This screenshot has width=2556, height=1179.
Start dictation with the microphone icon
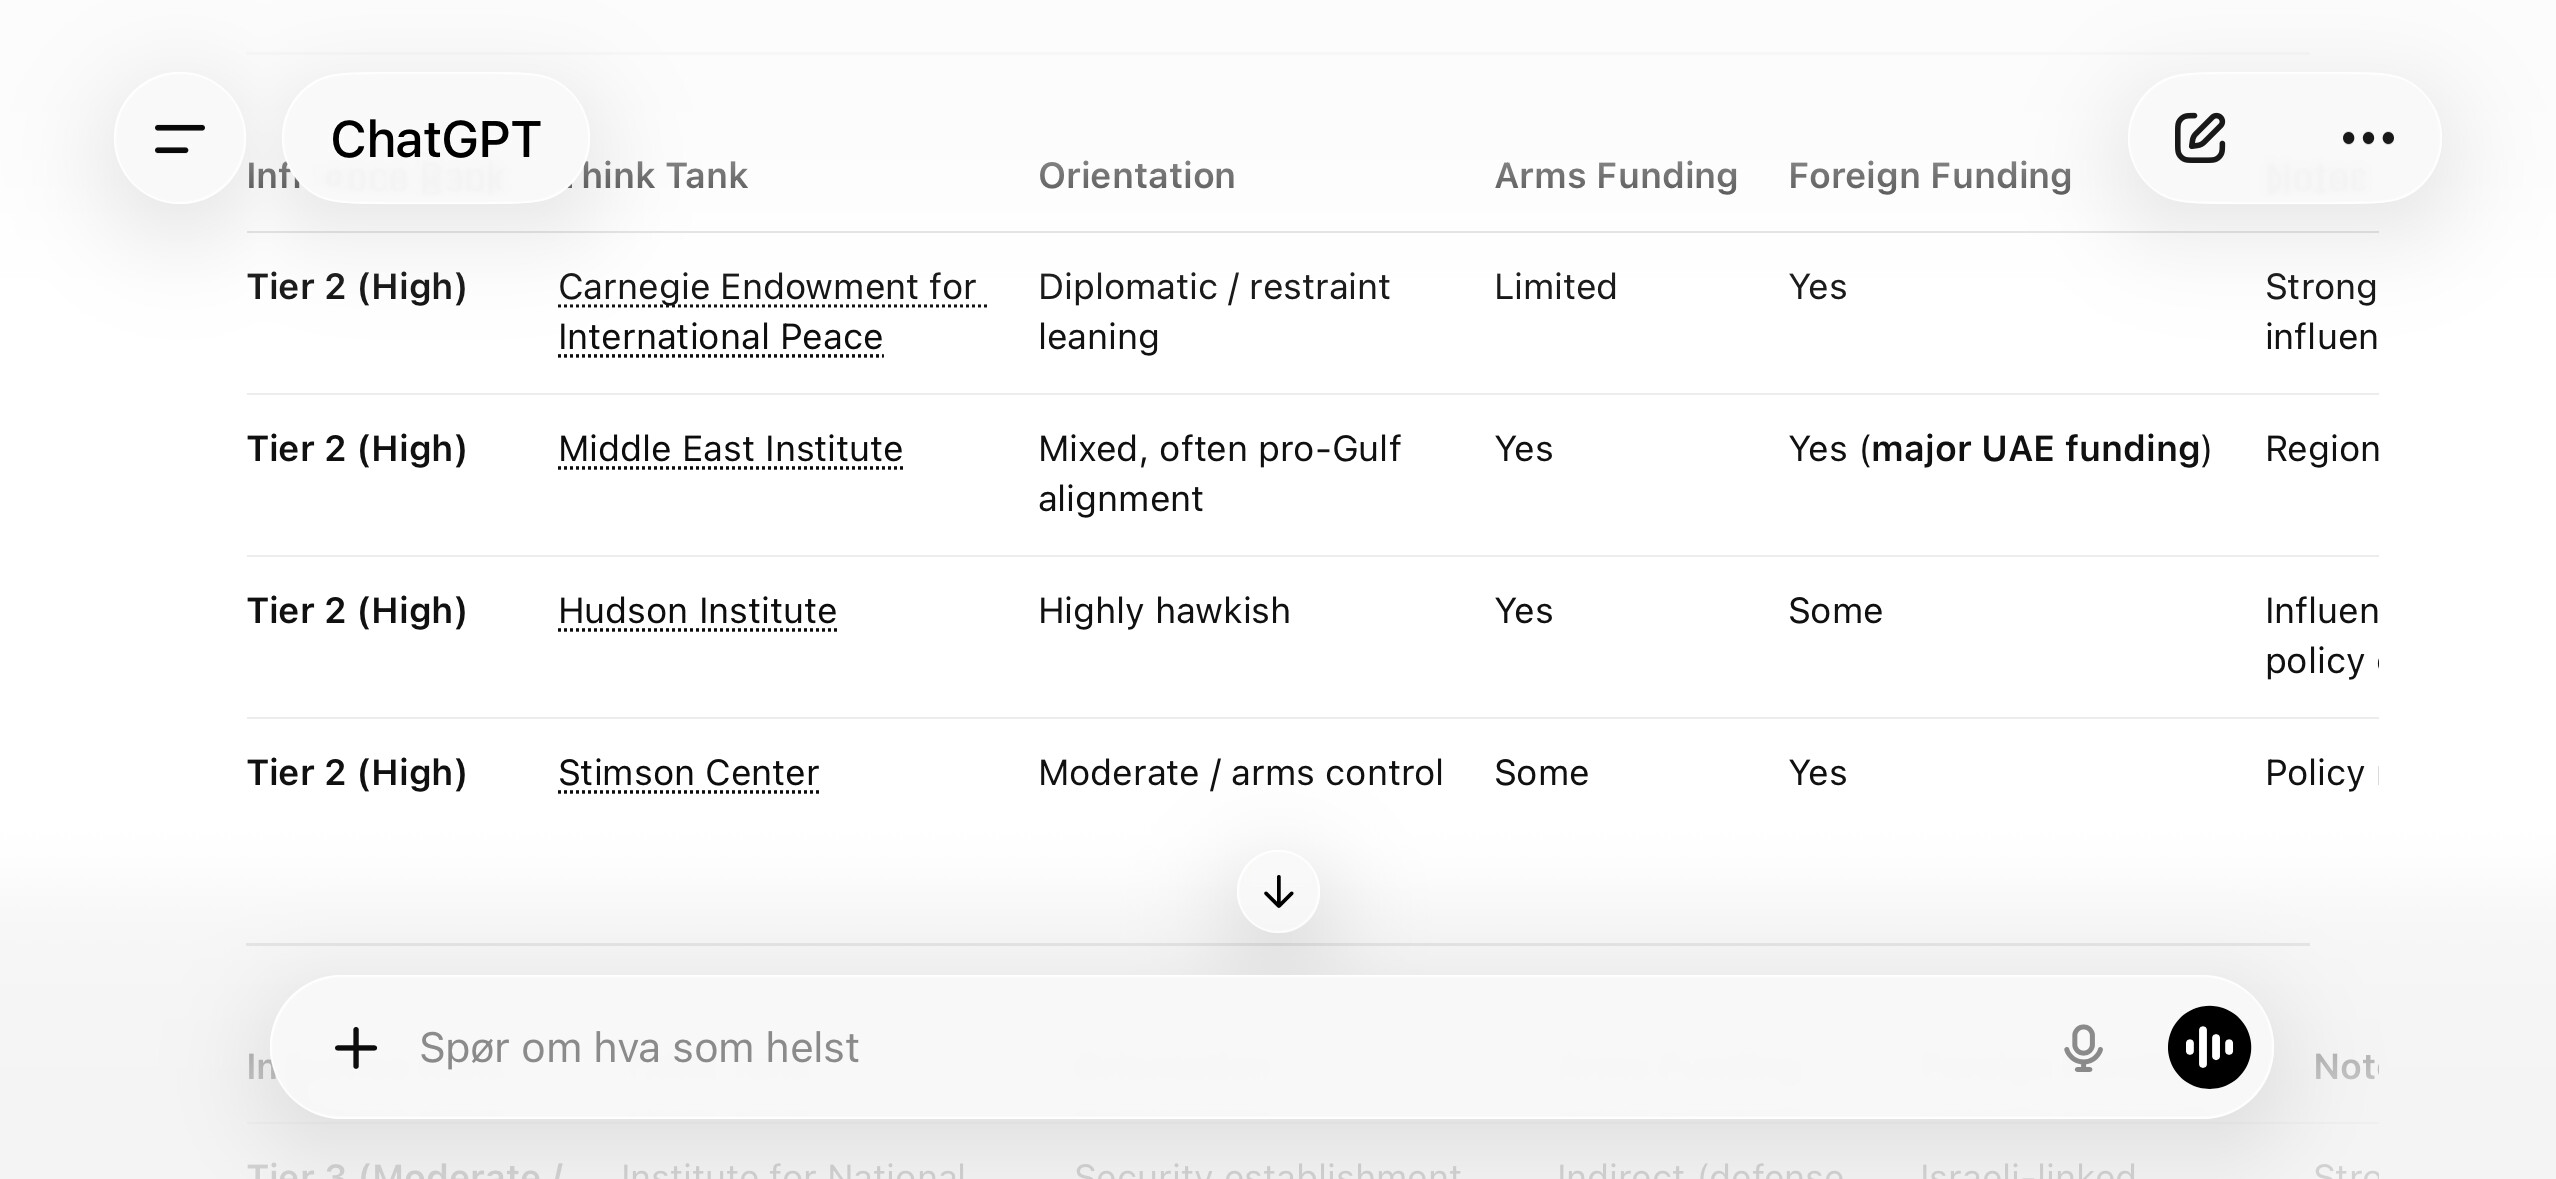tap(2083, 1048)
